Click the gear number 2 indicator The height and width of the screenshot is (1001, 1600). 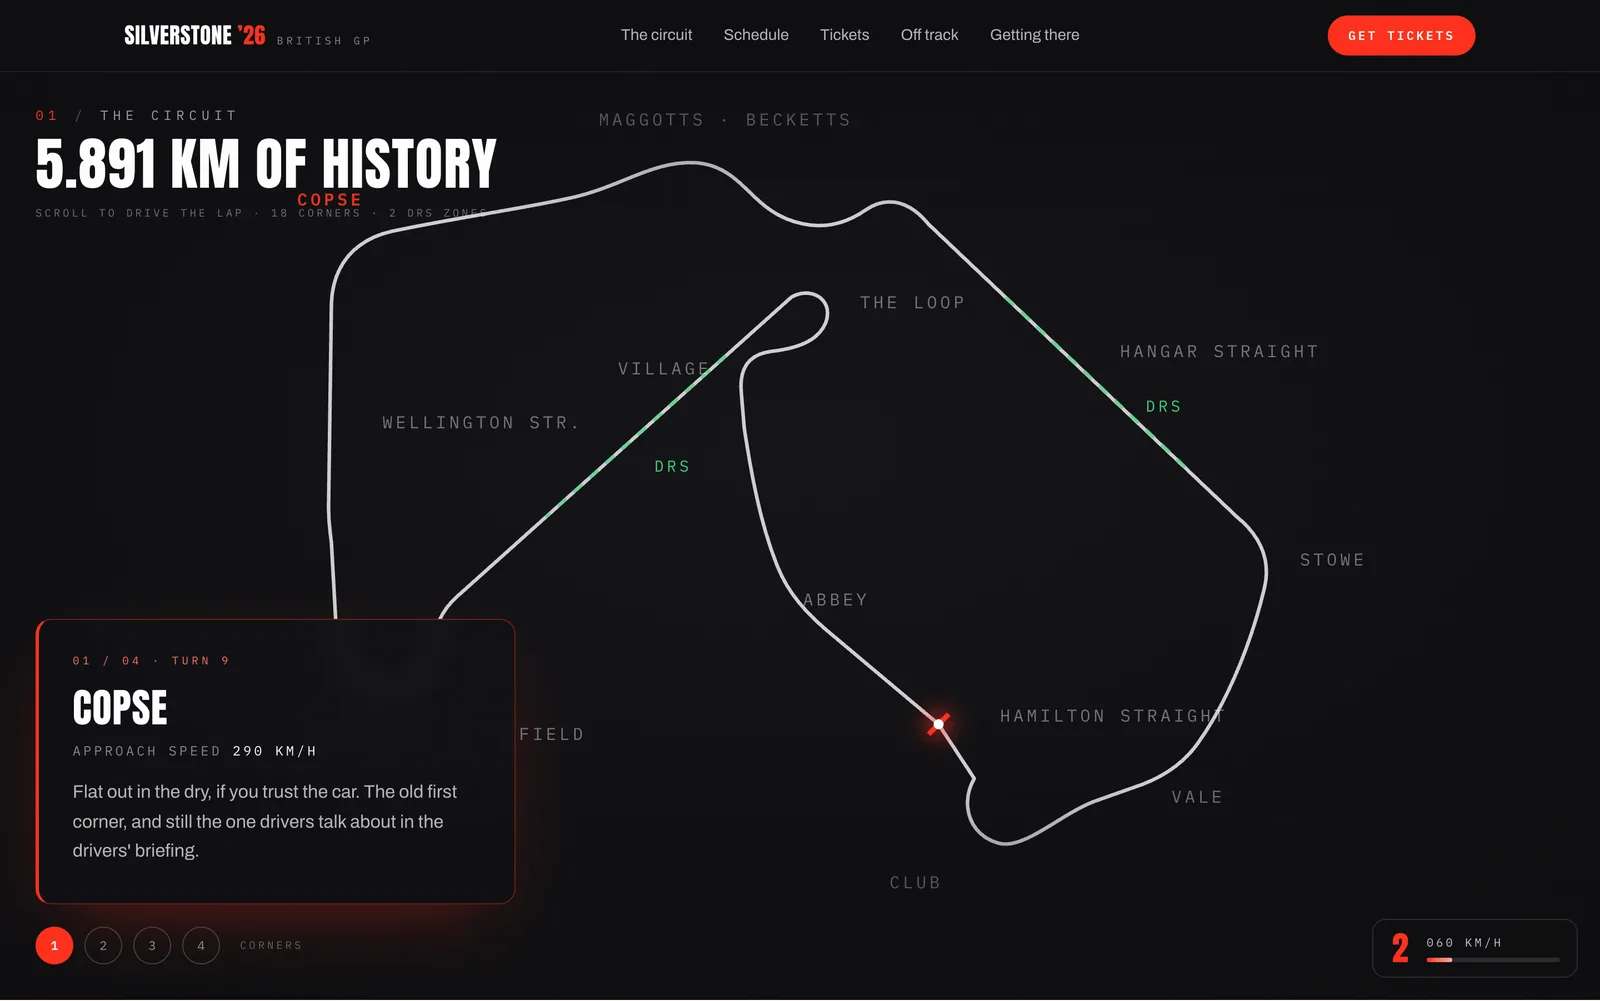click(x=1400, y=948)
